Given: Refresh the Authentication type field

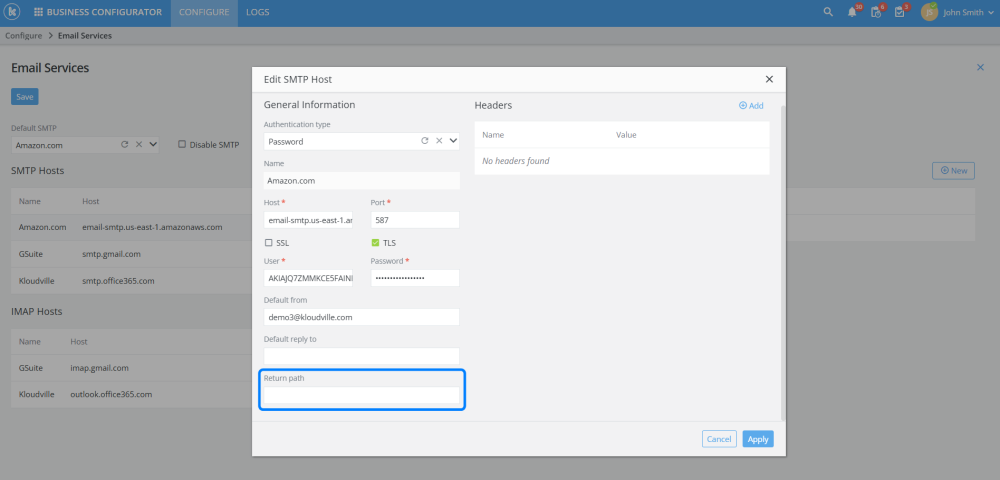Looking at the screenshot, I should 425,141.
